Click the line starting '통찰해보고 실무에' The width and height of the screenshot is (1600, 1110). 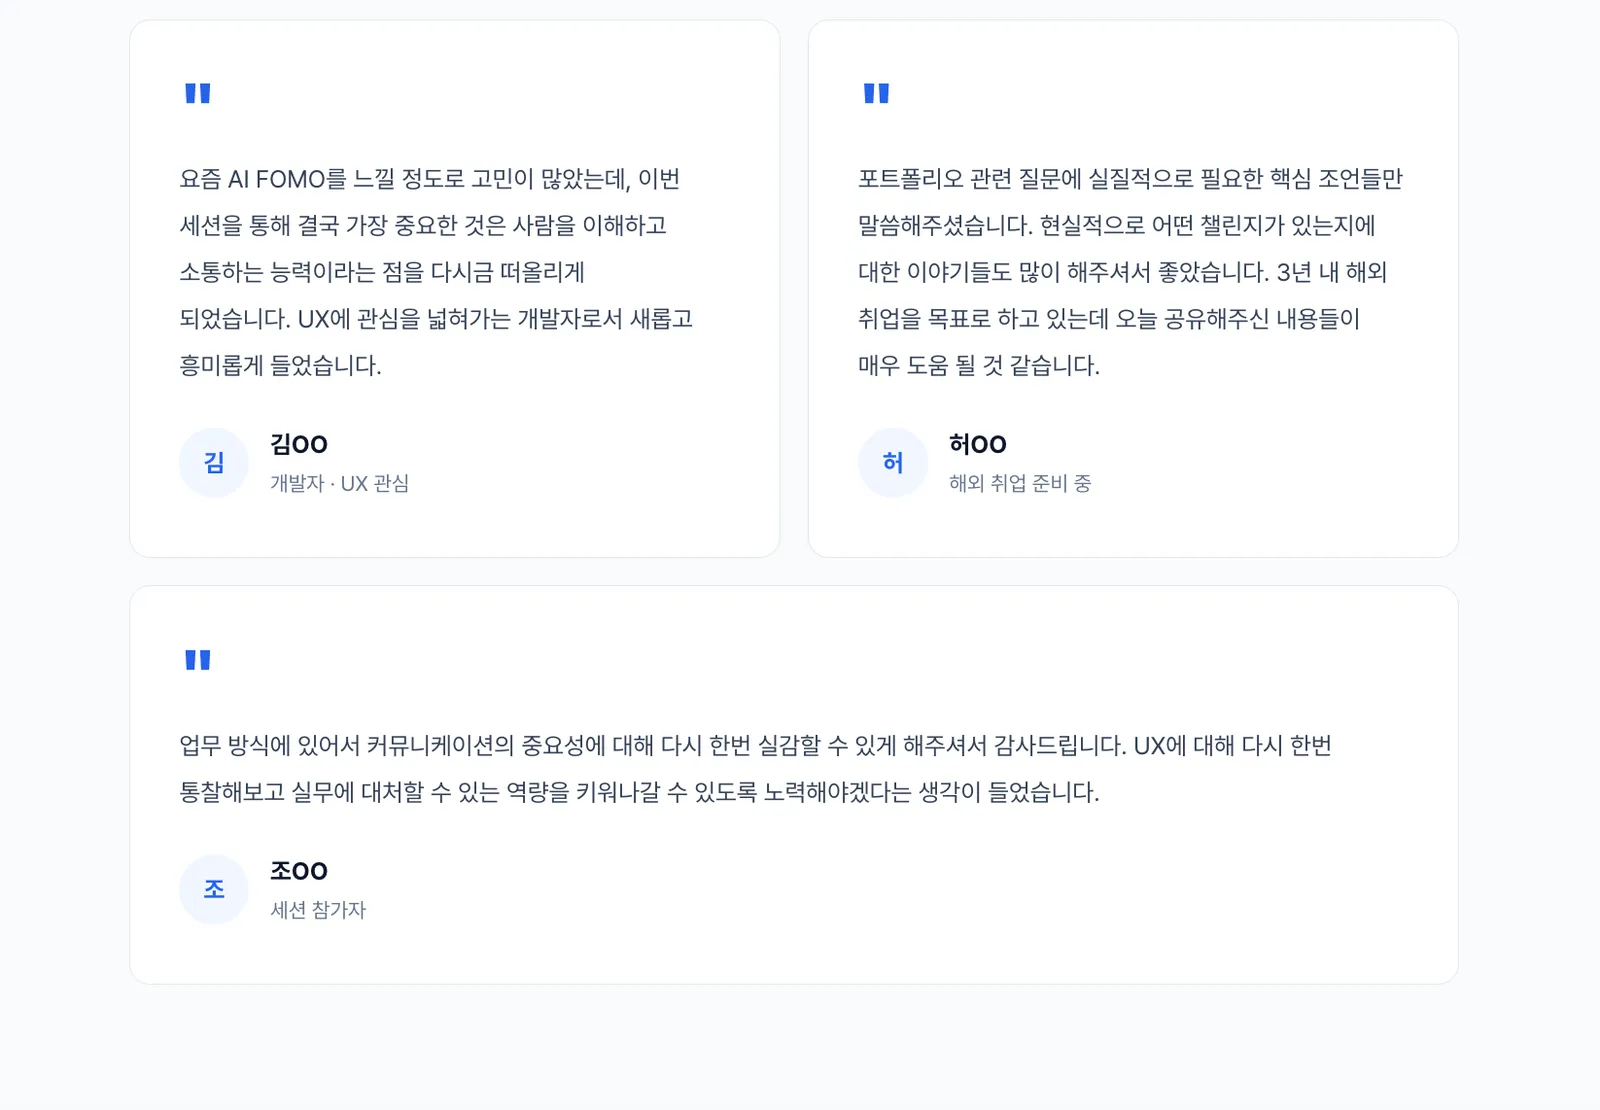point(639,793)
